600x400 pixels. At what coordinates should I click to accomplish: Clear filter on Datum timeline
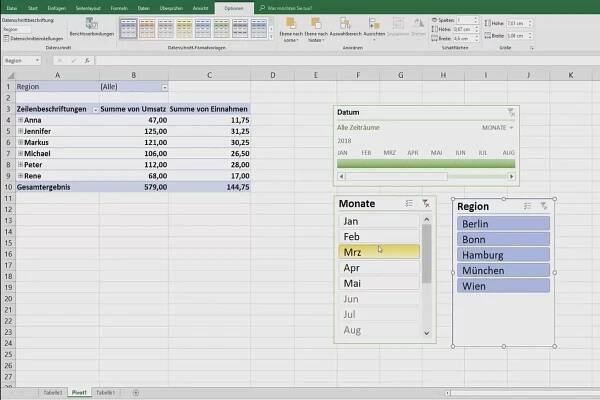point(510,113)
